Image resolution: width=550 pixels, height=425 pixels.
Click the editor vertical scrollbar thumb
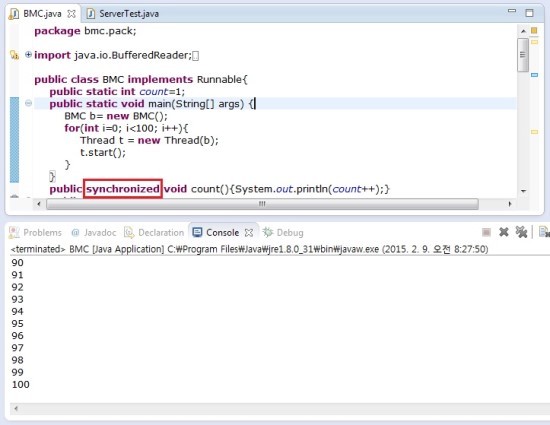point(523,55)
